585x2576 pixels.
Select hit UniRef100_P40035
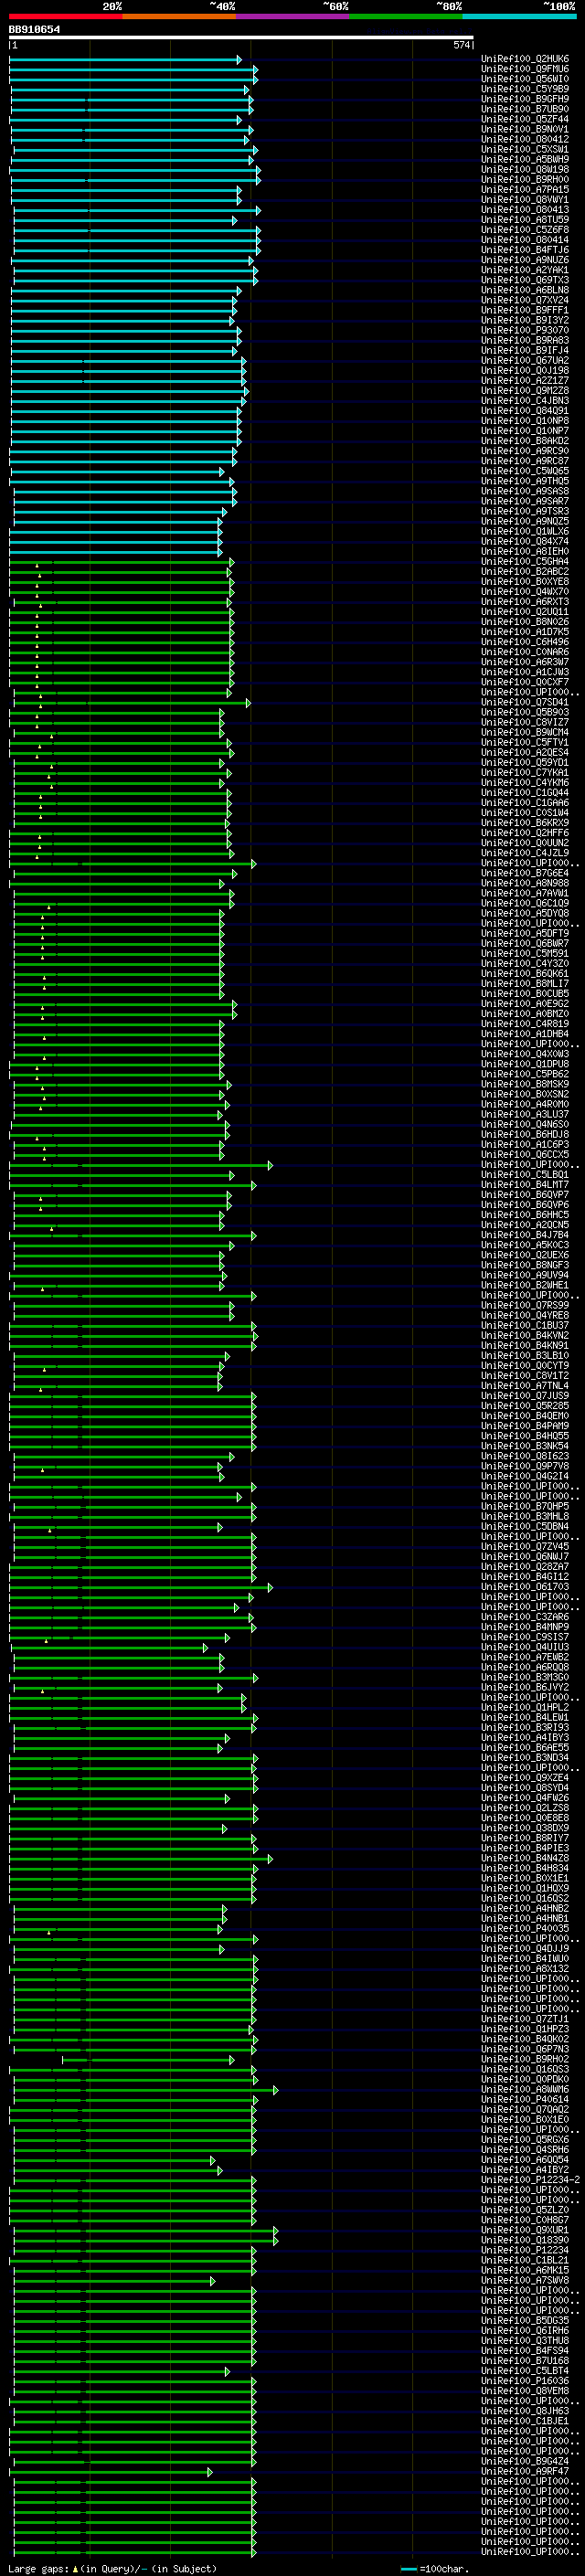coord(525,1928)
